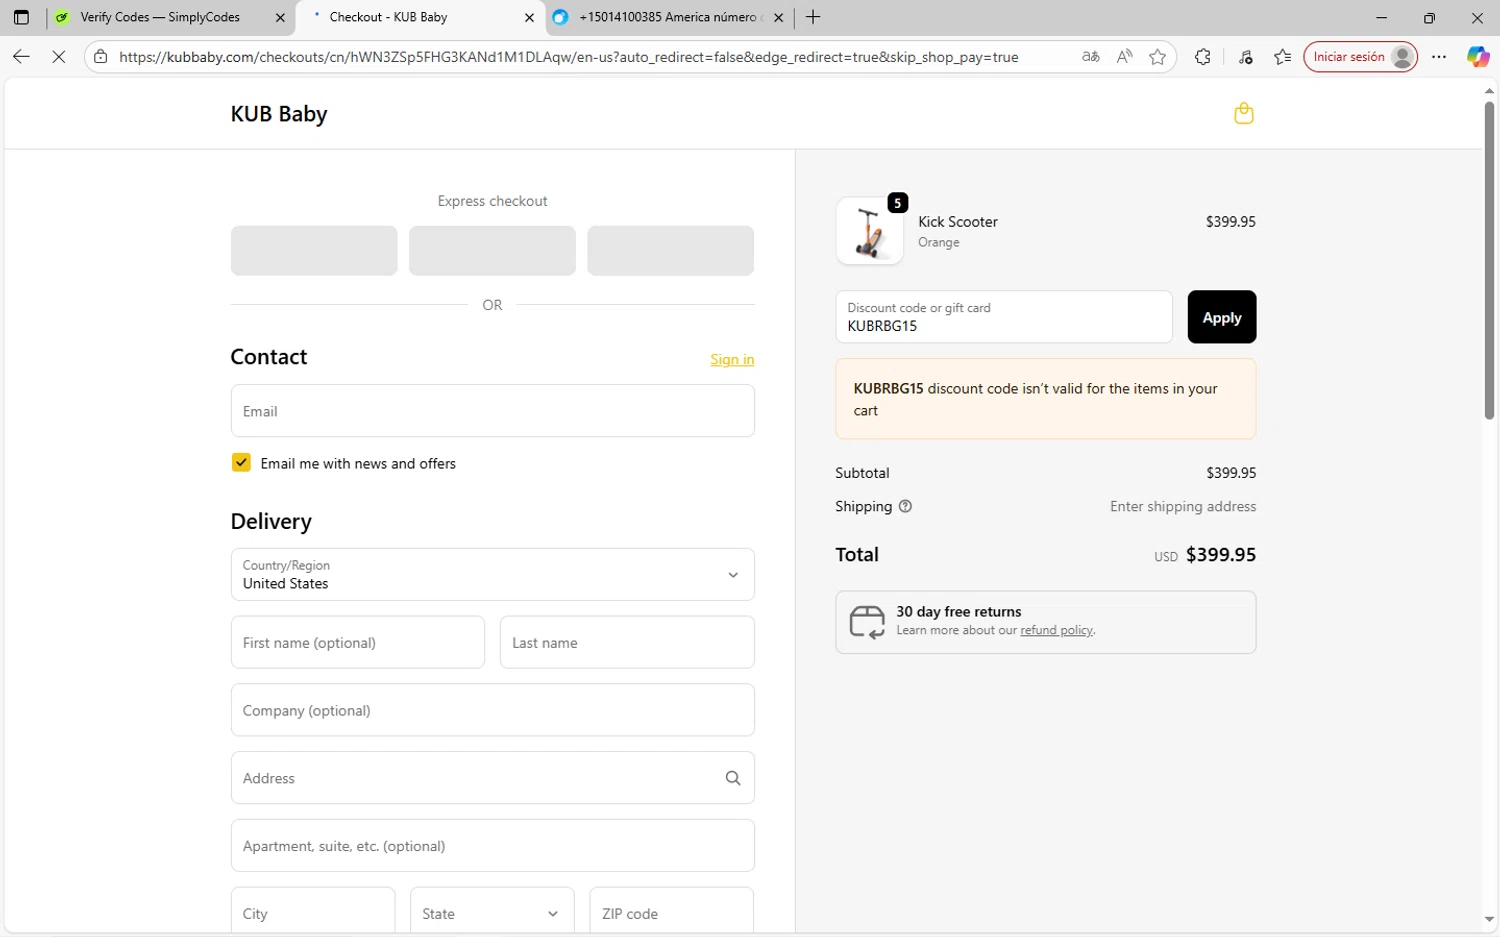
Task: Click the middle express checkout button
Action: pyautogui.click(x=492, y=250)
